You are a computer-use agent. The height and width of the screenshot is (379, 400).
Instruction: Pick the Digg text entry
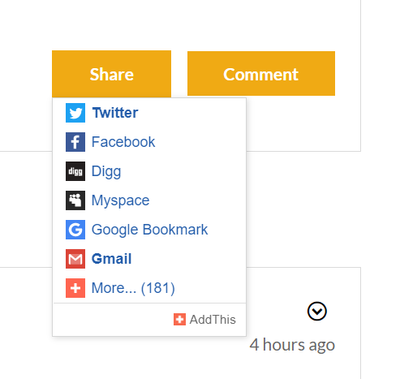(106, 172)
